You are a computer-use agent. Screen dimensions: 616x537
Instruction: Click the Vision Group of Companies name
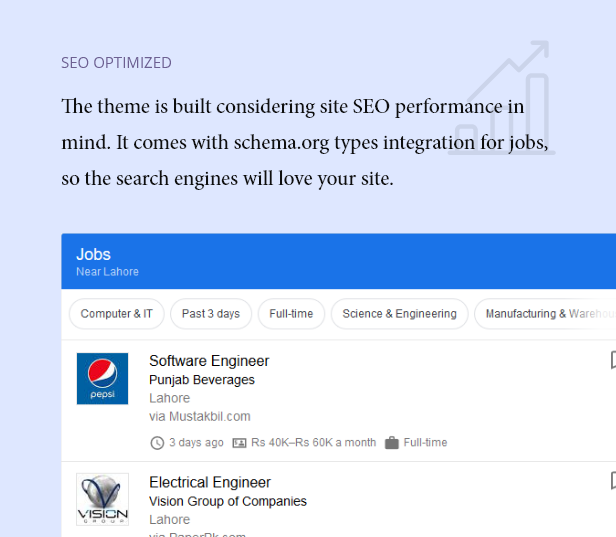[228, 501]
